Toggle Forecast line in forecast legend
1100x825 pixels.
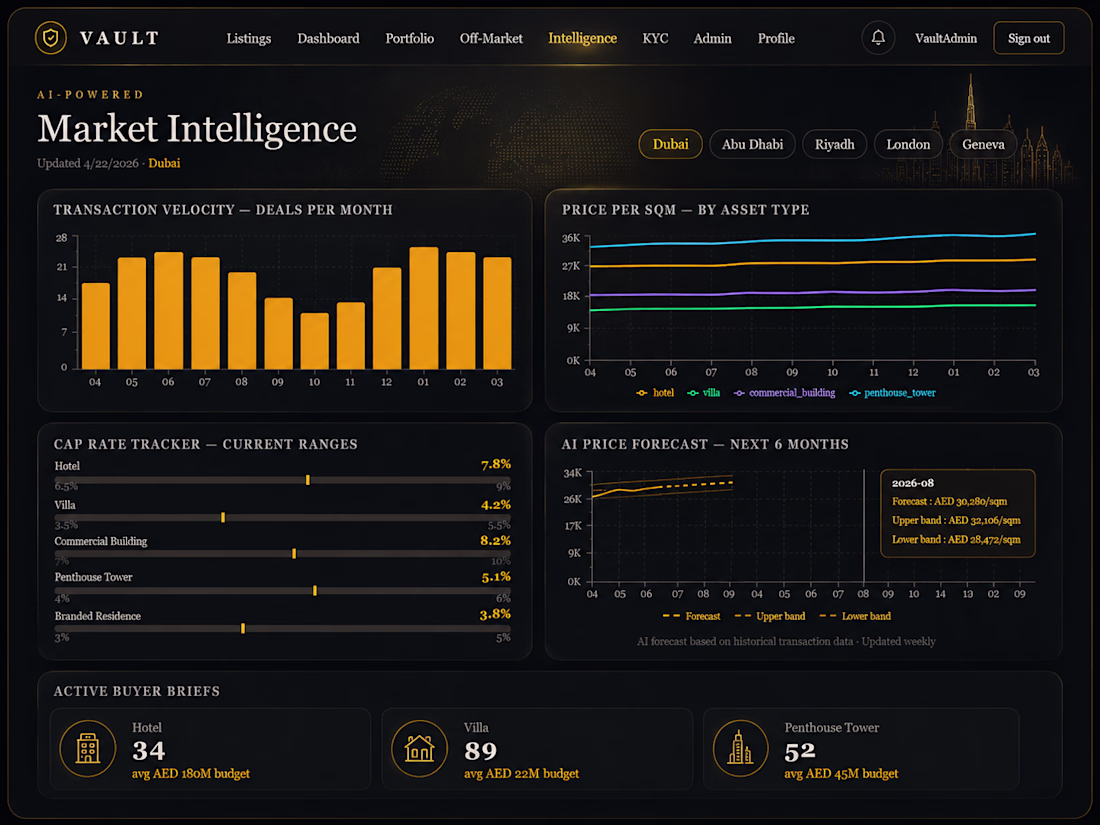(692, 616)
